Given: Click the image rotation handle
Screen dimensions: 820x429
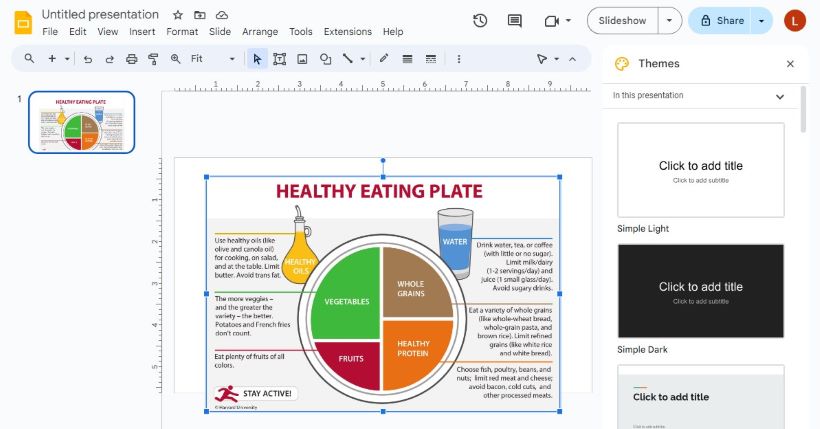Looking at the screenshot, I should click(x=383, y=161).
